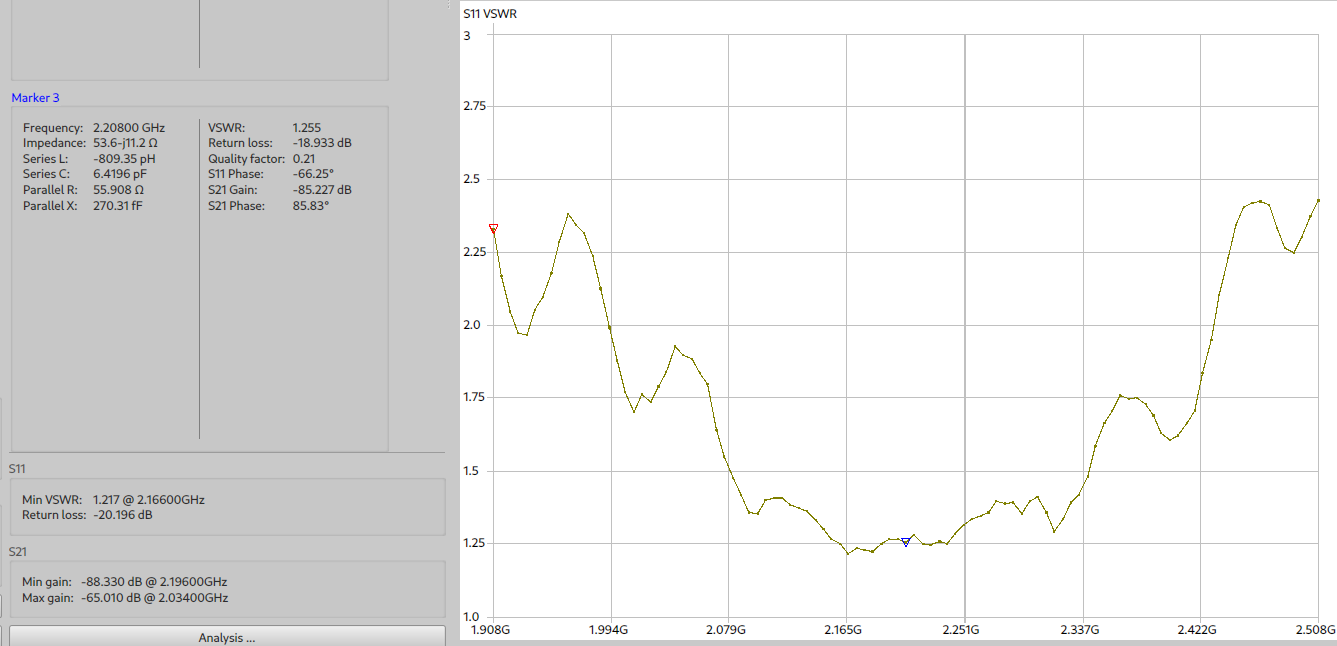Click the Marker 3 heading

click(x=35, y=98)
